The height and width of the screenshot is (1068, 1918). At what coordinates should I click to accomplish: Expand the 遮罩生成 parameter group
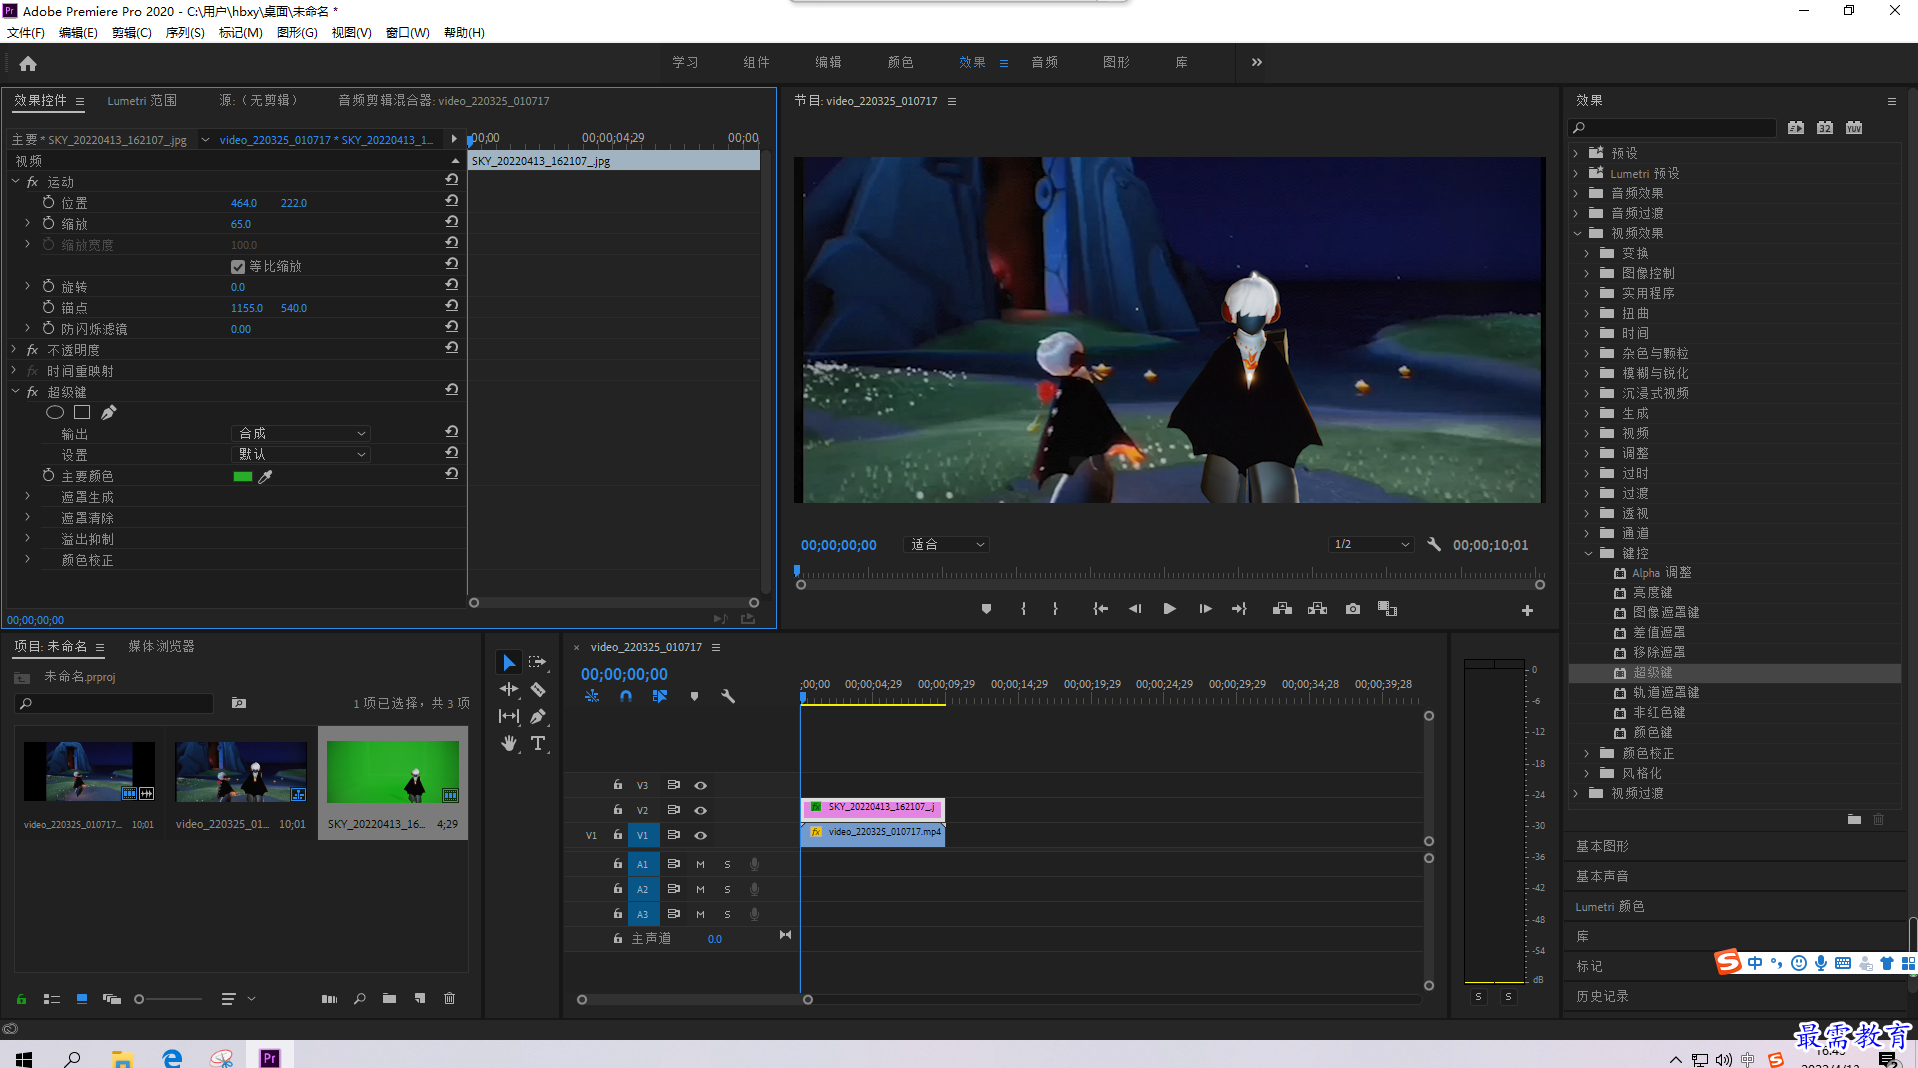(27, 496)
